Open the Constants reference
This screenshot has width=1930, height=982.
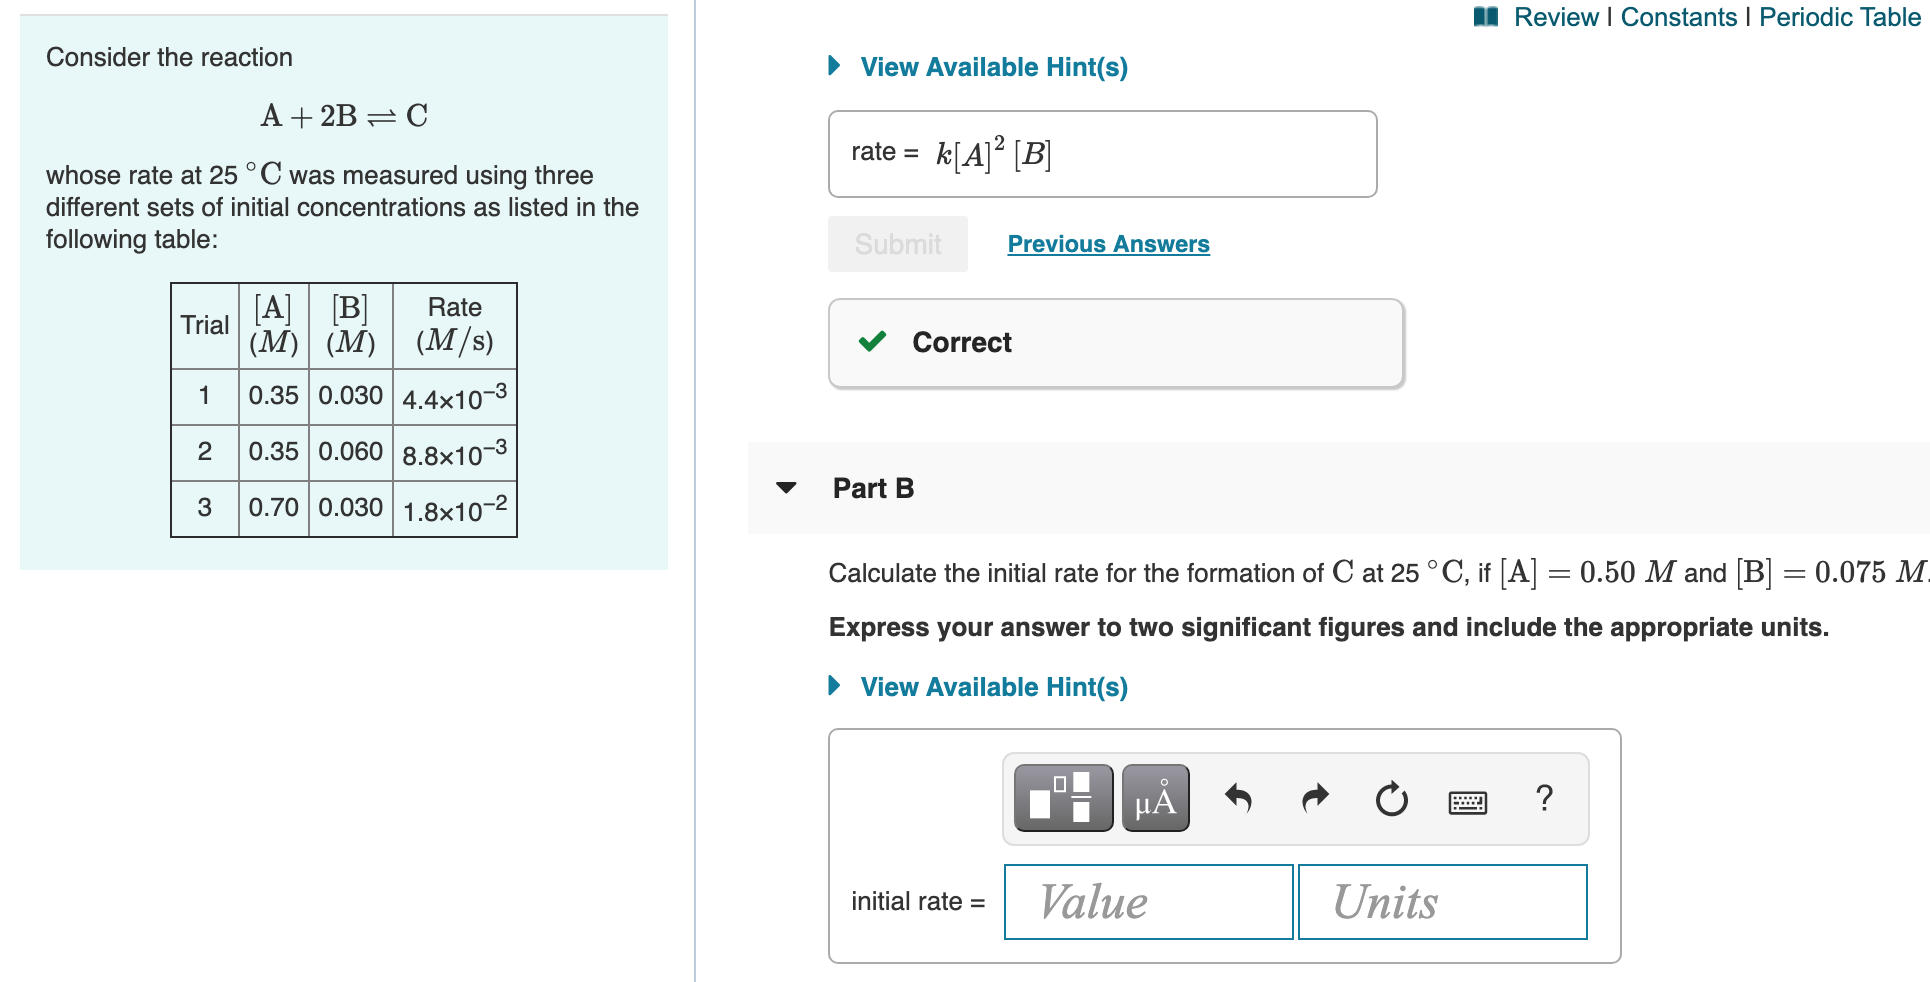click(1678, 16)
